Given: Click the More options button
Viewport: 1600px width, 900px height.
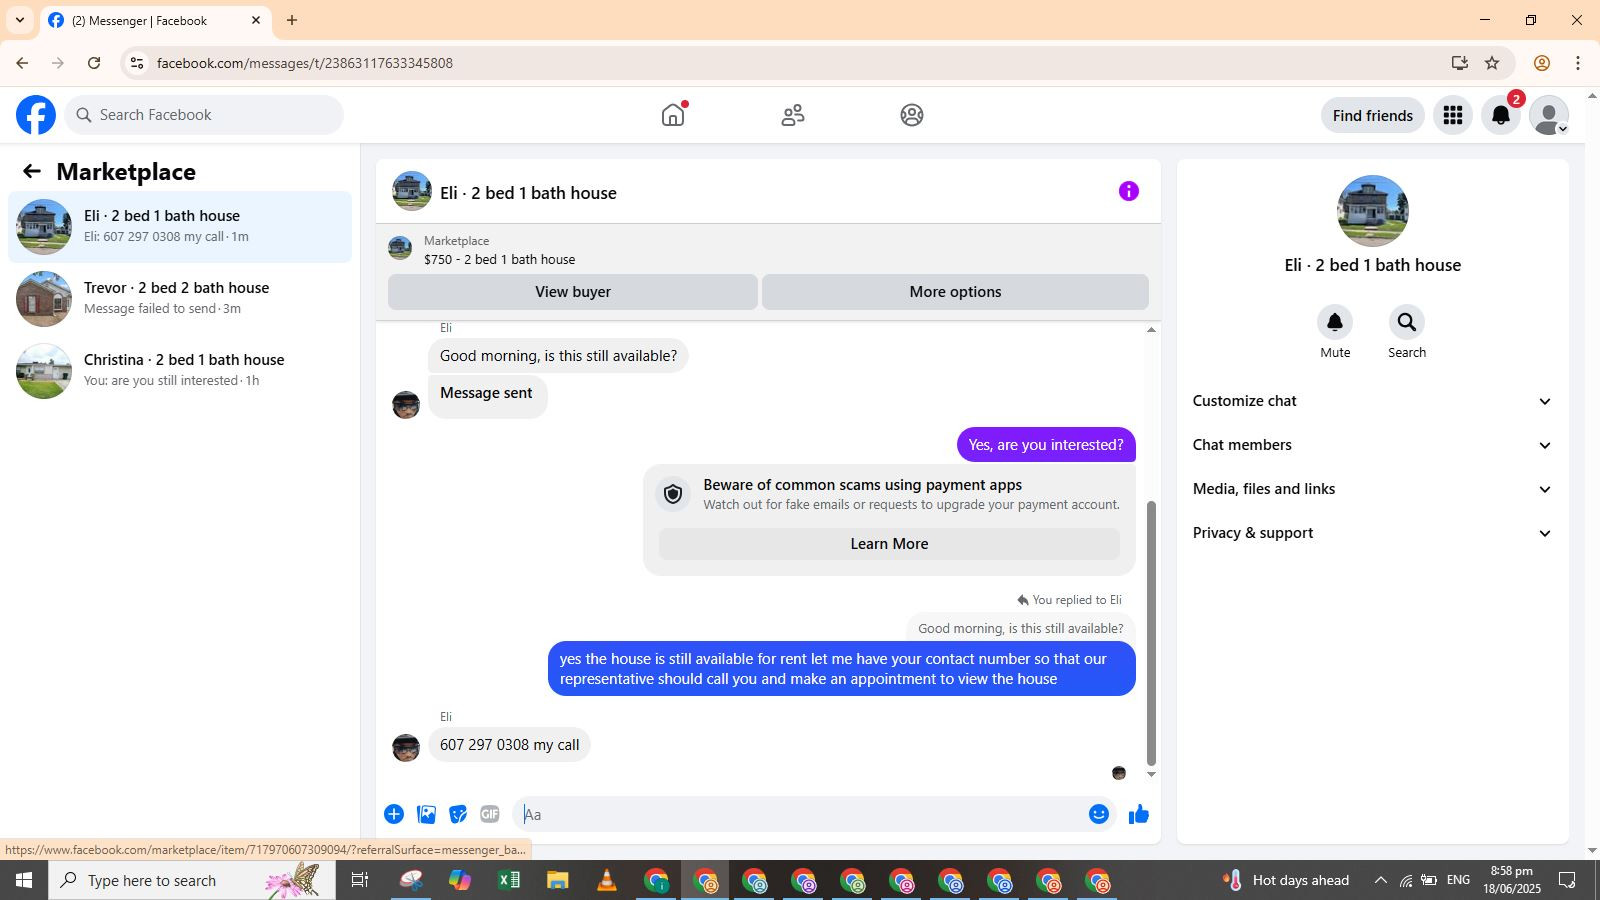Looking at the screenshot, I should click(x=955, y=292).
